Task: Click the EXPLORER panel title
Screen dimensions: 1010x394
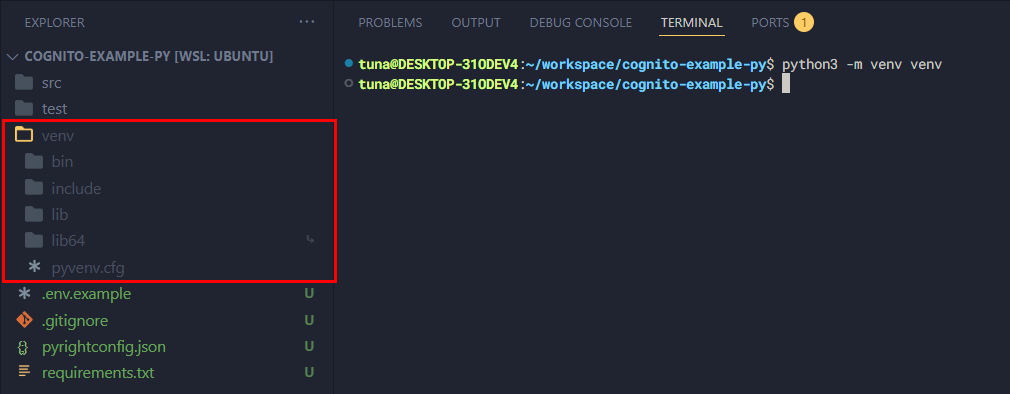Action: [x=55, y=23]
